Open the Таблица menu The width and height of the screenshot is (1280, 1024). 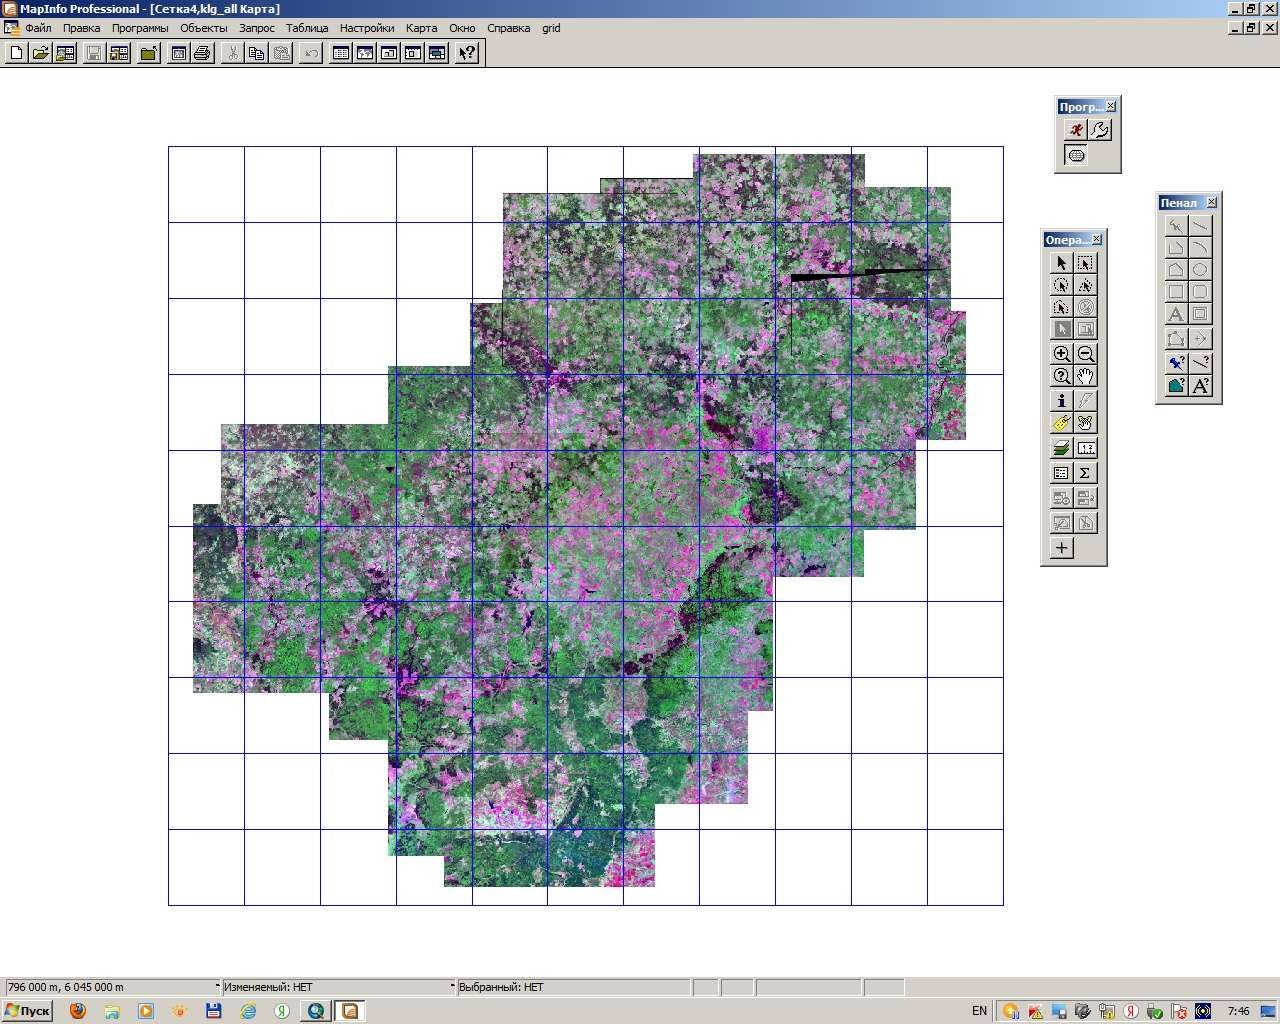pos(307,28)
